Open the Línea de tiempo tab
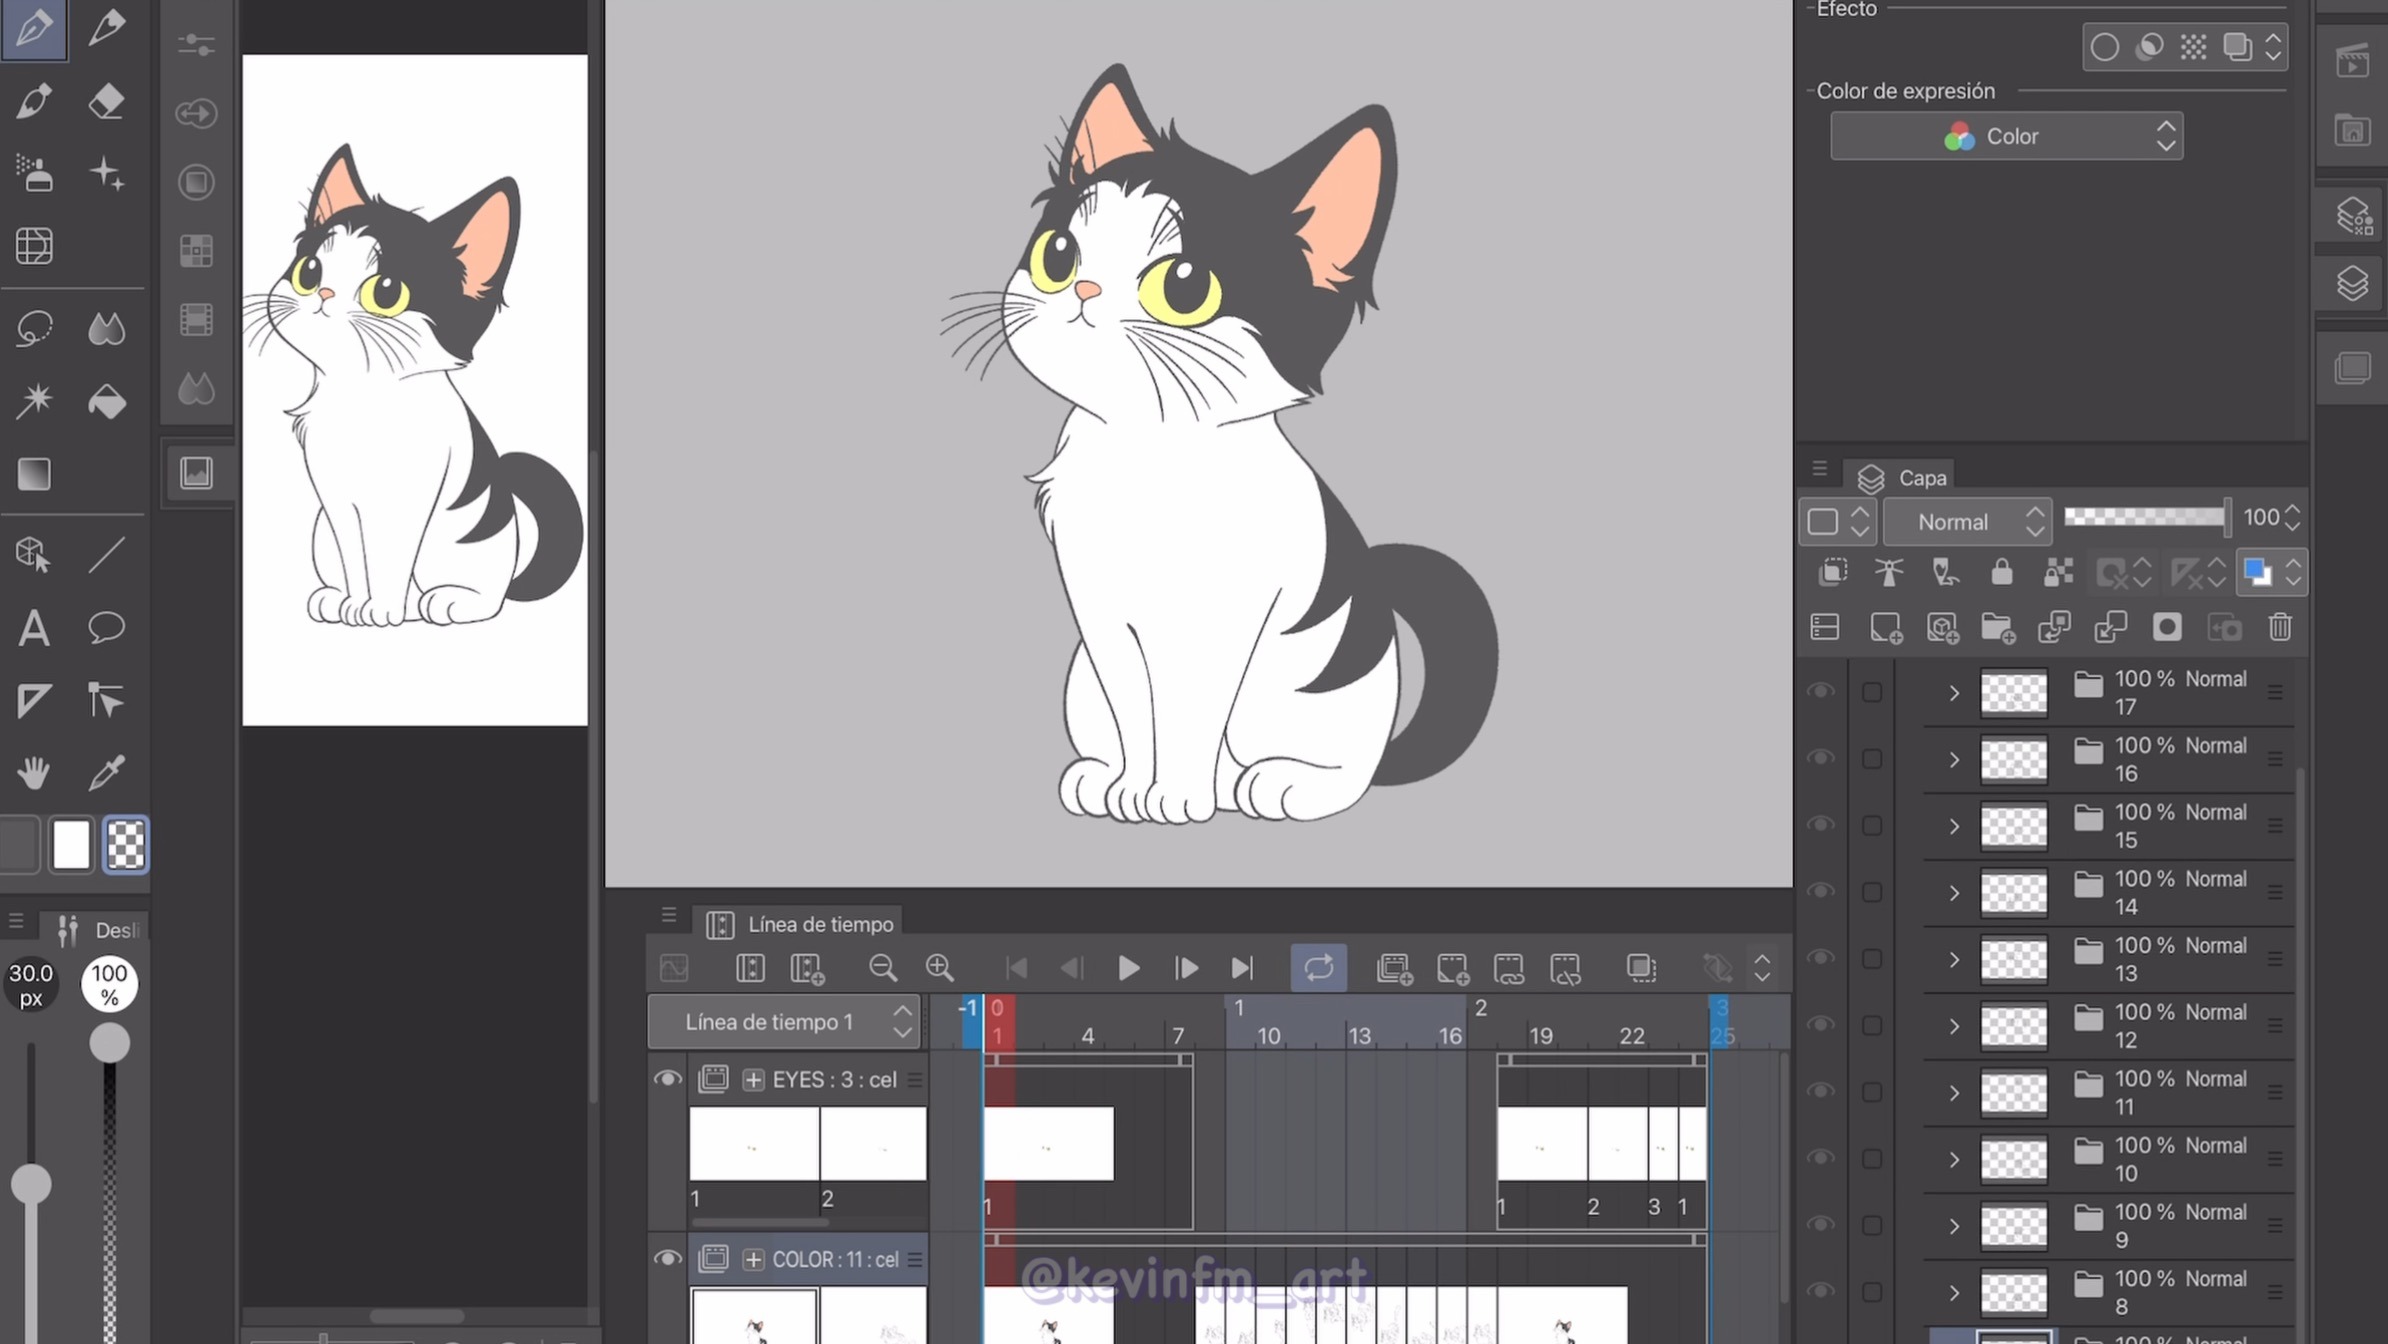 [800, 924]
